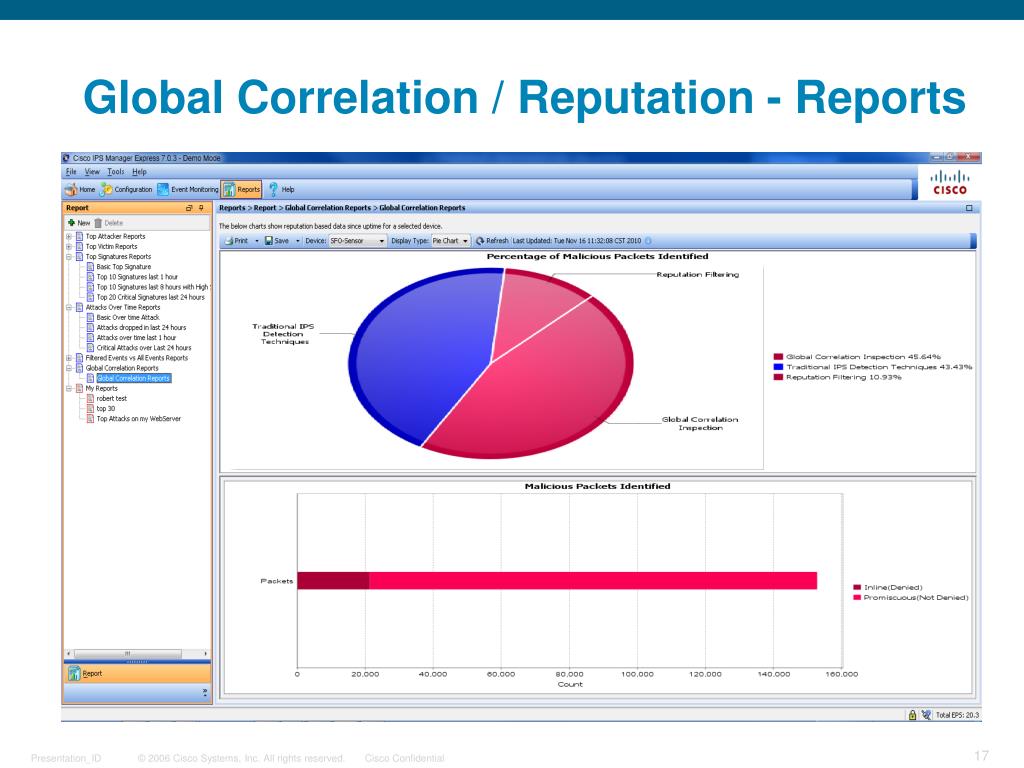This screenshot has width=1024, height=768.
Task: Save the report using the Save button
Action: [x=277, y=241]
